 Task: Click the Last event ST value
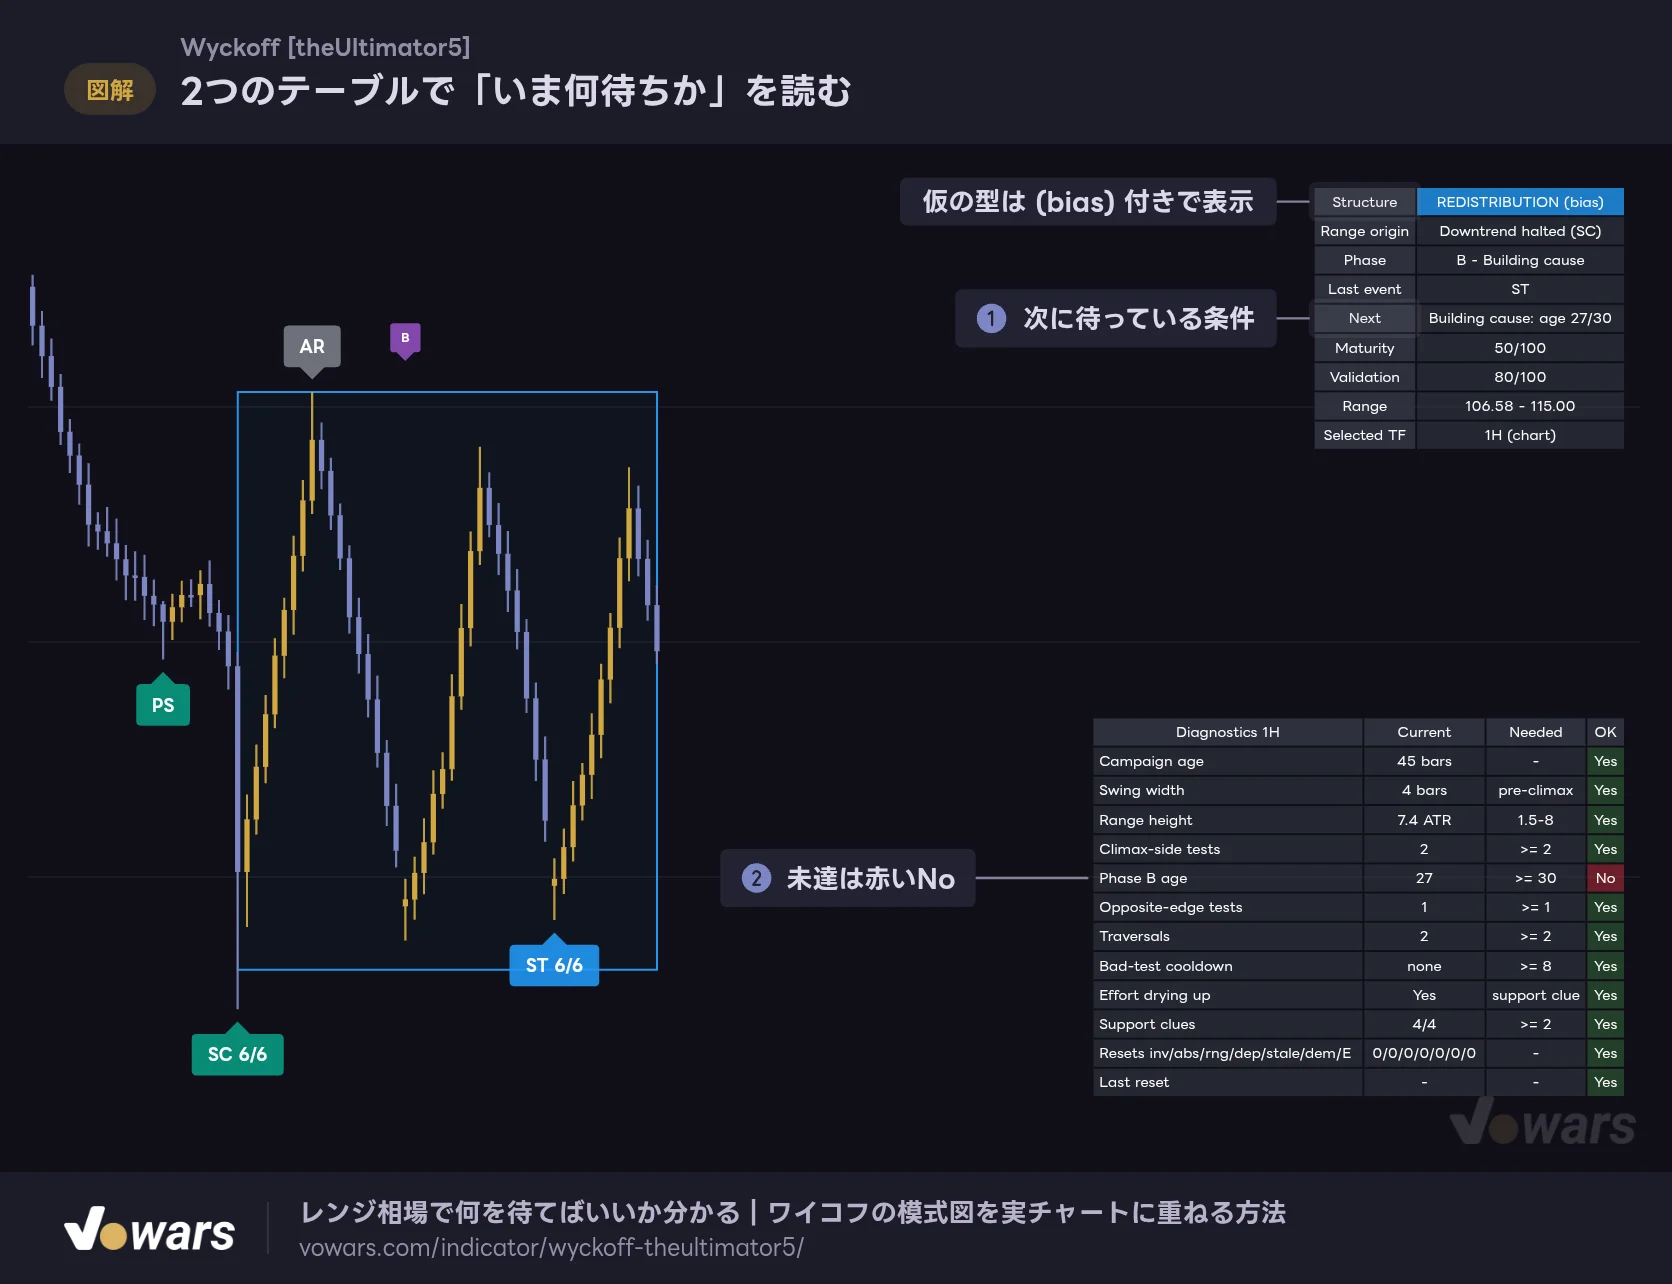coord(1520,289)
